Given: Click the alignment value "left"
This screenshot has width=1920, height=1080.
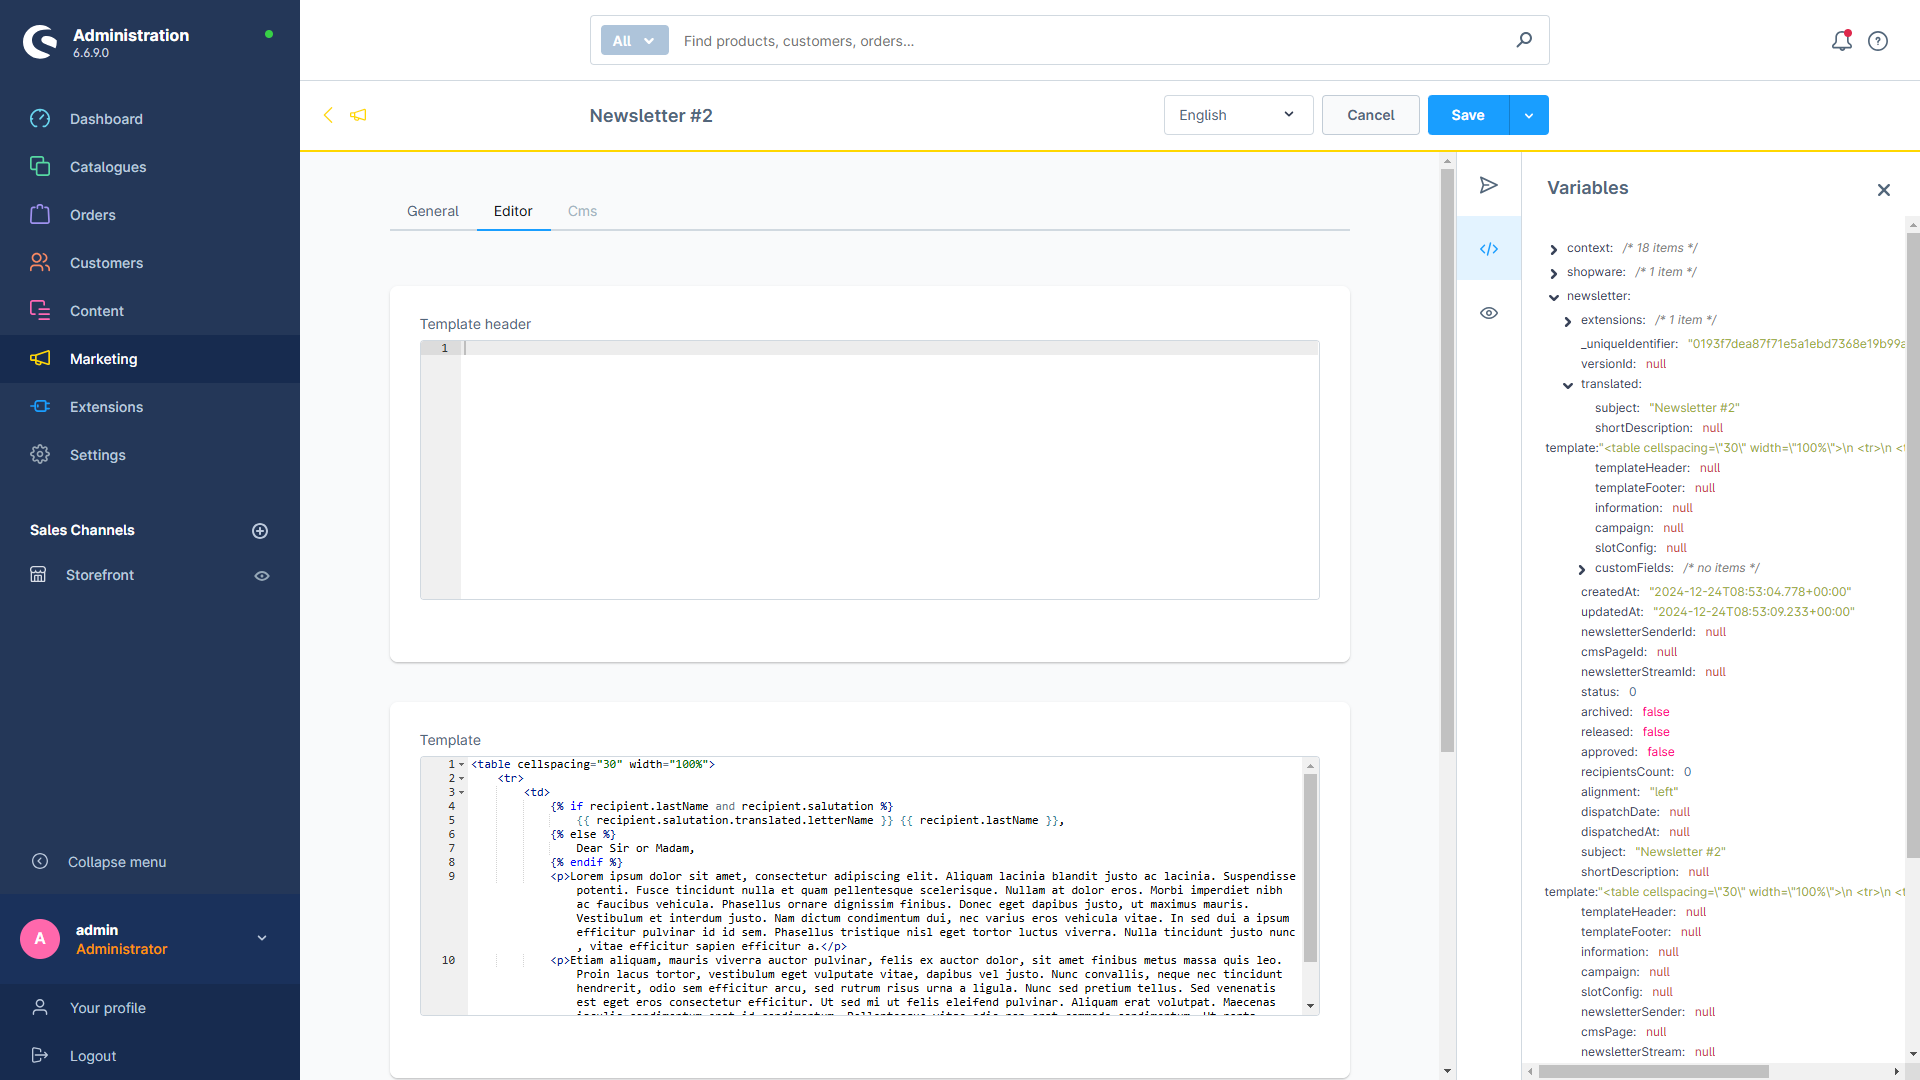Looking at the screenshot, I should [x=1664, y=792].
